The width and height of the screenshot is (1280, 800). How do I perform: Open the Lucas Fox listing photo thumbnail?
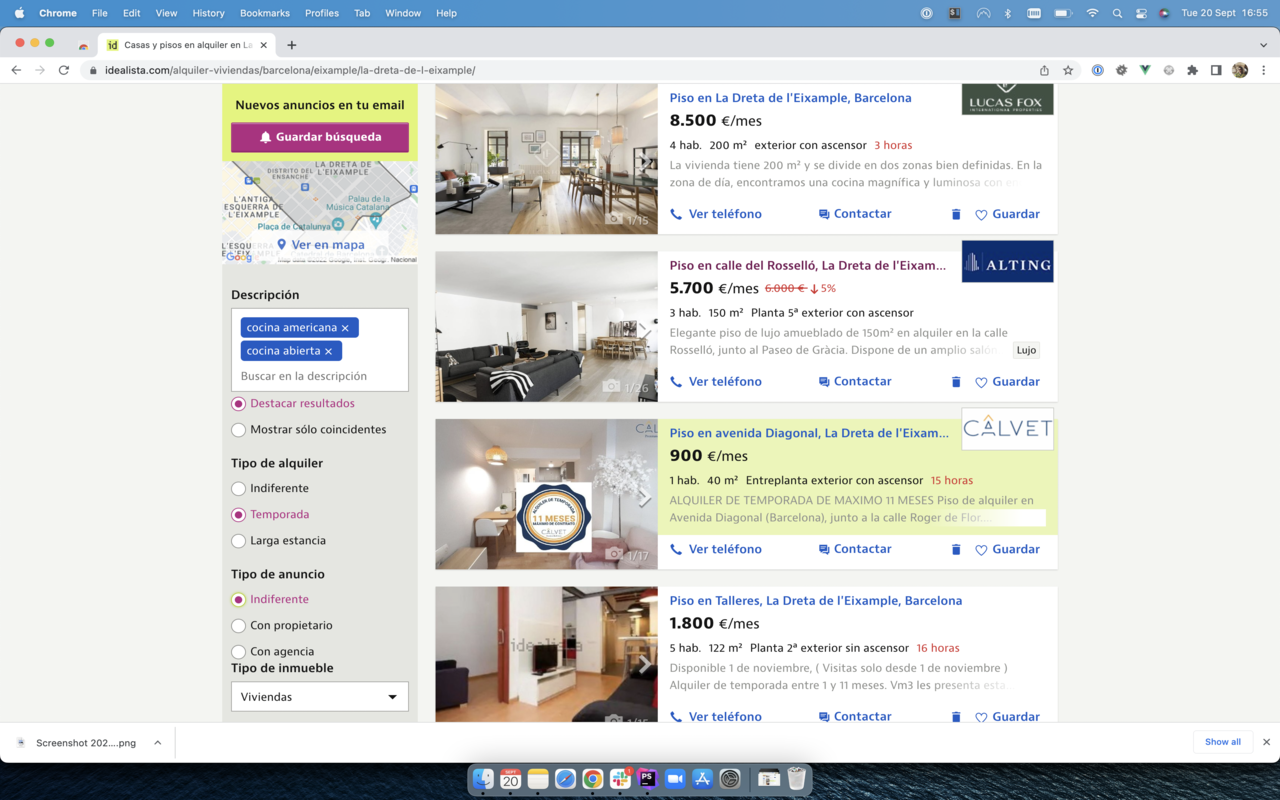point(546,158)
